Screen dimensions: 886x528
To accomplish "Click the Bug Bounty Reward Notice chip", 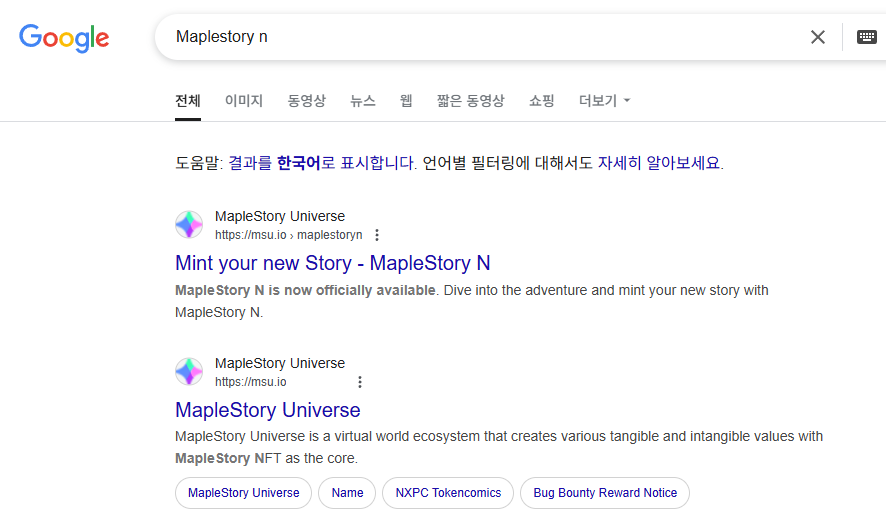I will point(605,493).
